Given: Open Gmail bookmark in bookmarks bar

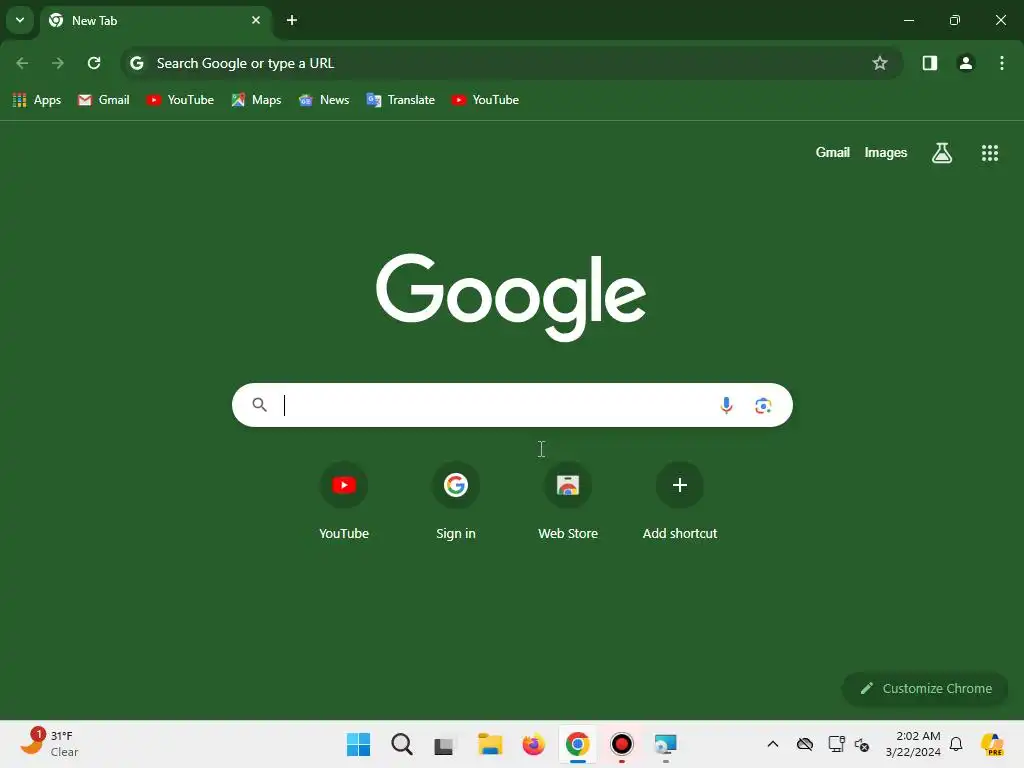Looking at the screenshot, I should click(x=104, y=100).
